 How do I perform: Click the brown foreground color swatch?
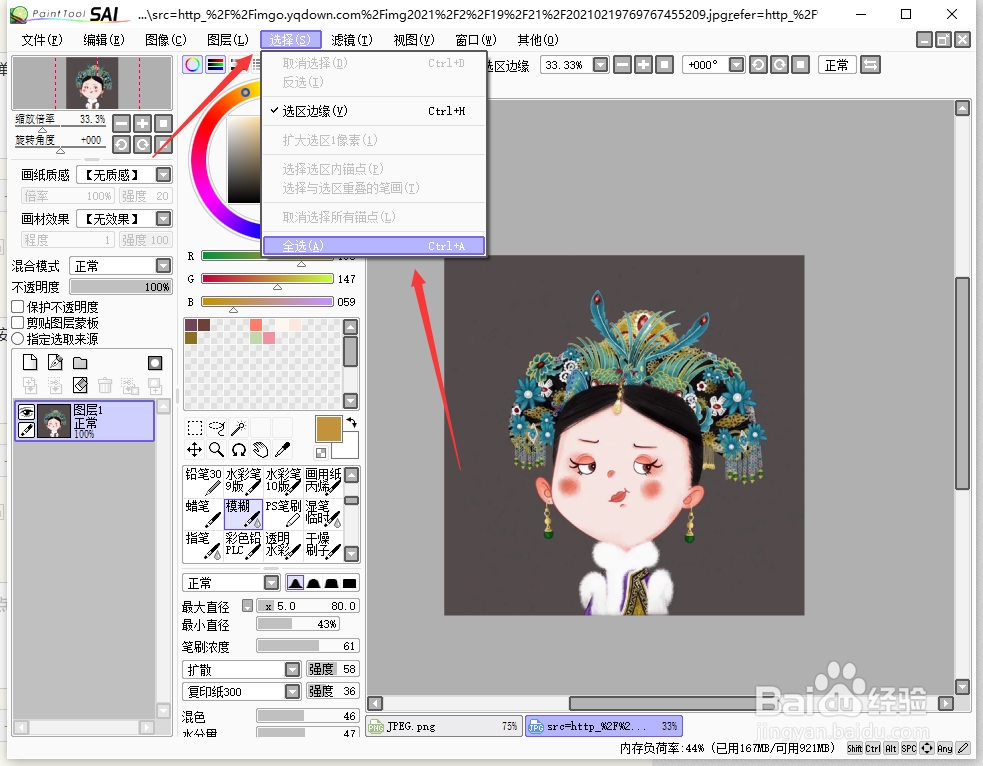[x=328, y=429]
